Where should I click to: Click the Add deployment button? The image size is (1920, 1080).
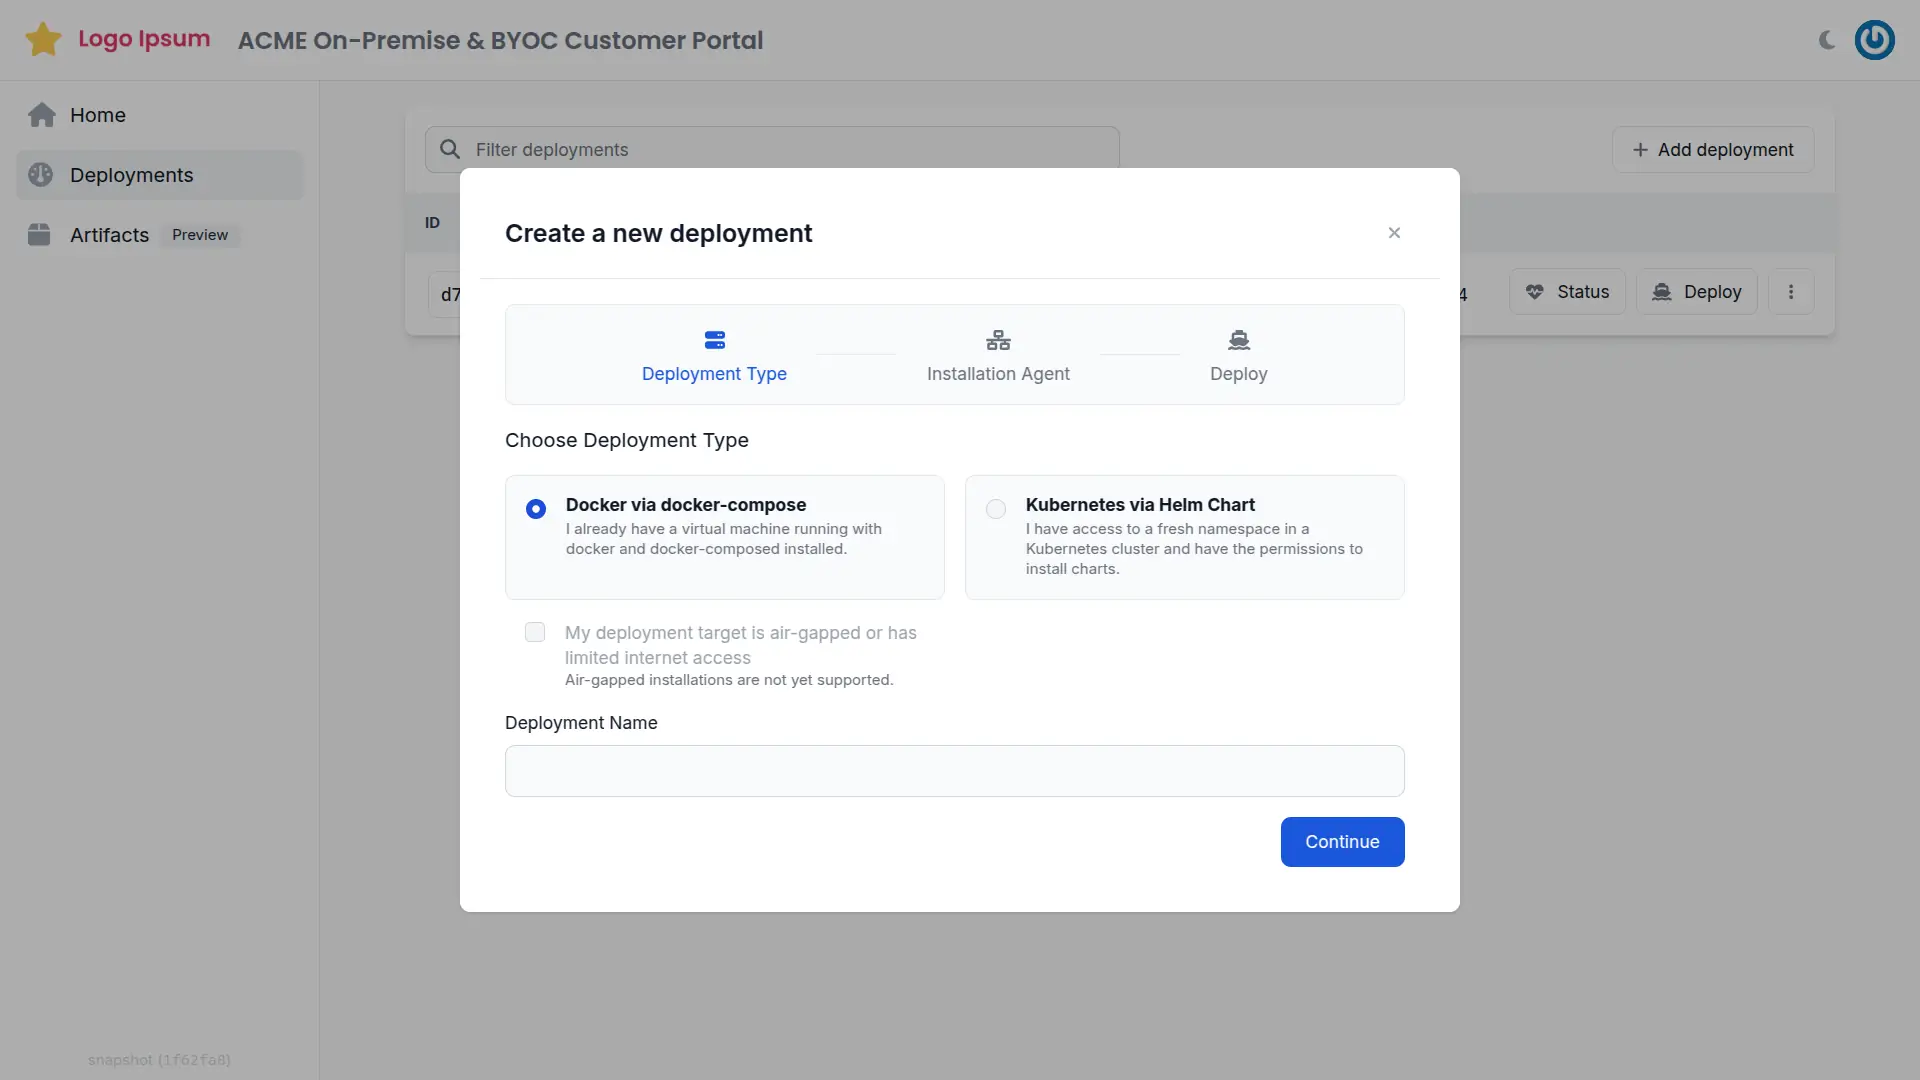(1713, 149)
